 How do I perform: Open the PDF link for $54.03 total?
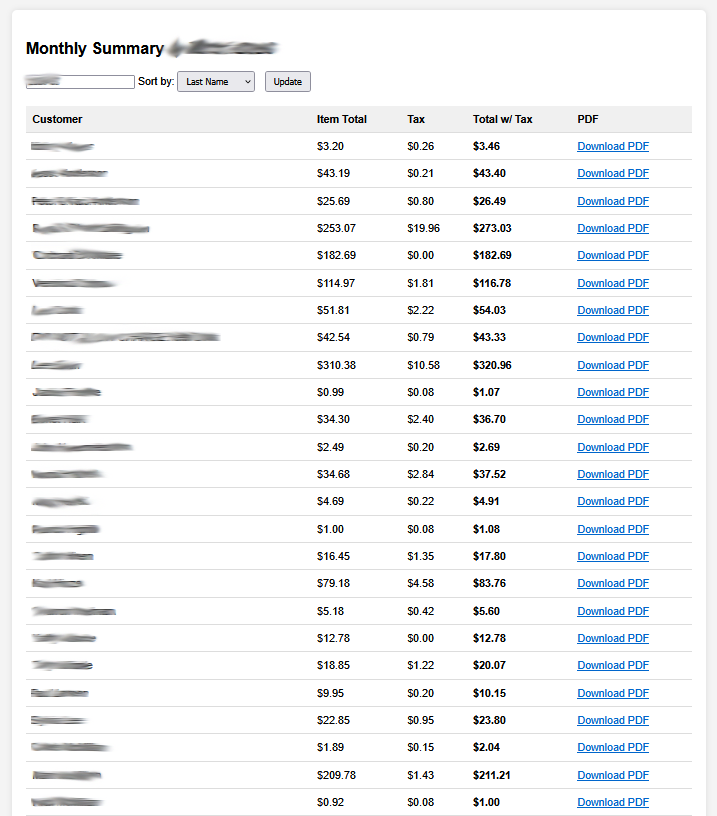click(613, 310)
